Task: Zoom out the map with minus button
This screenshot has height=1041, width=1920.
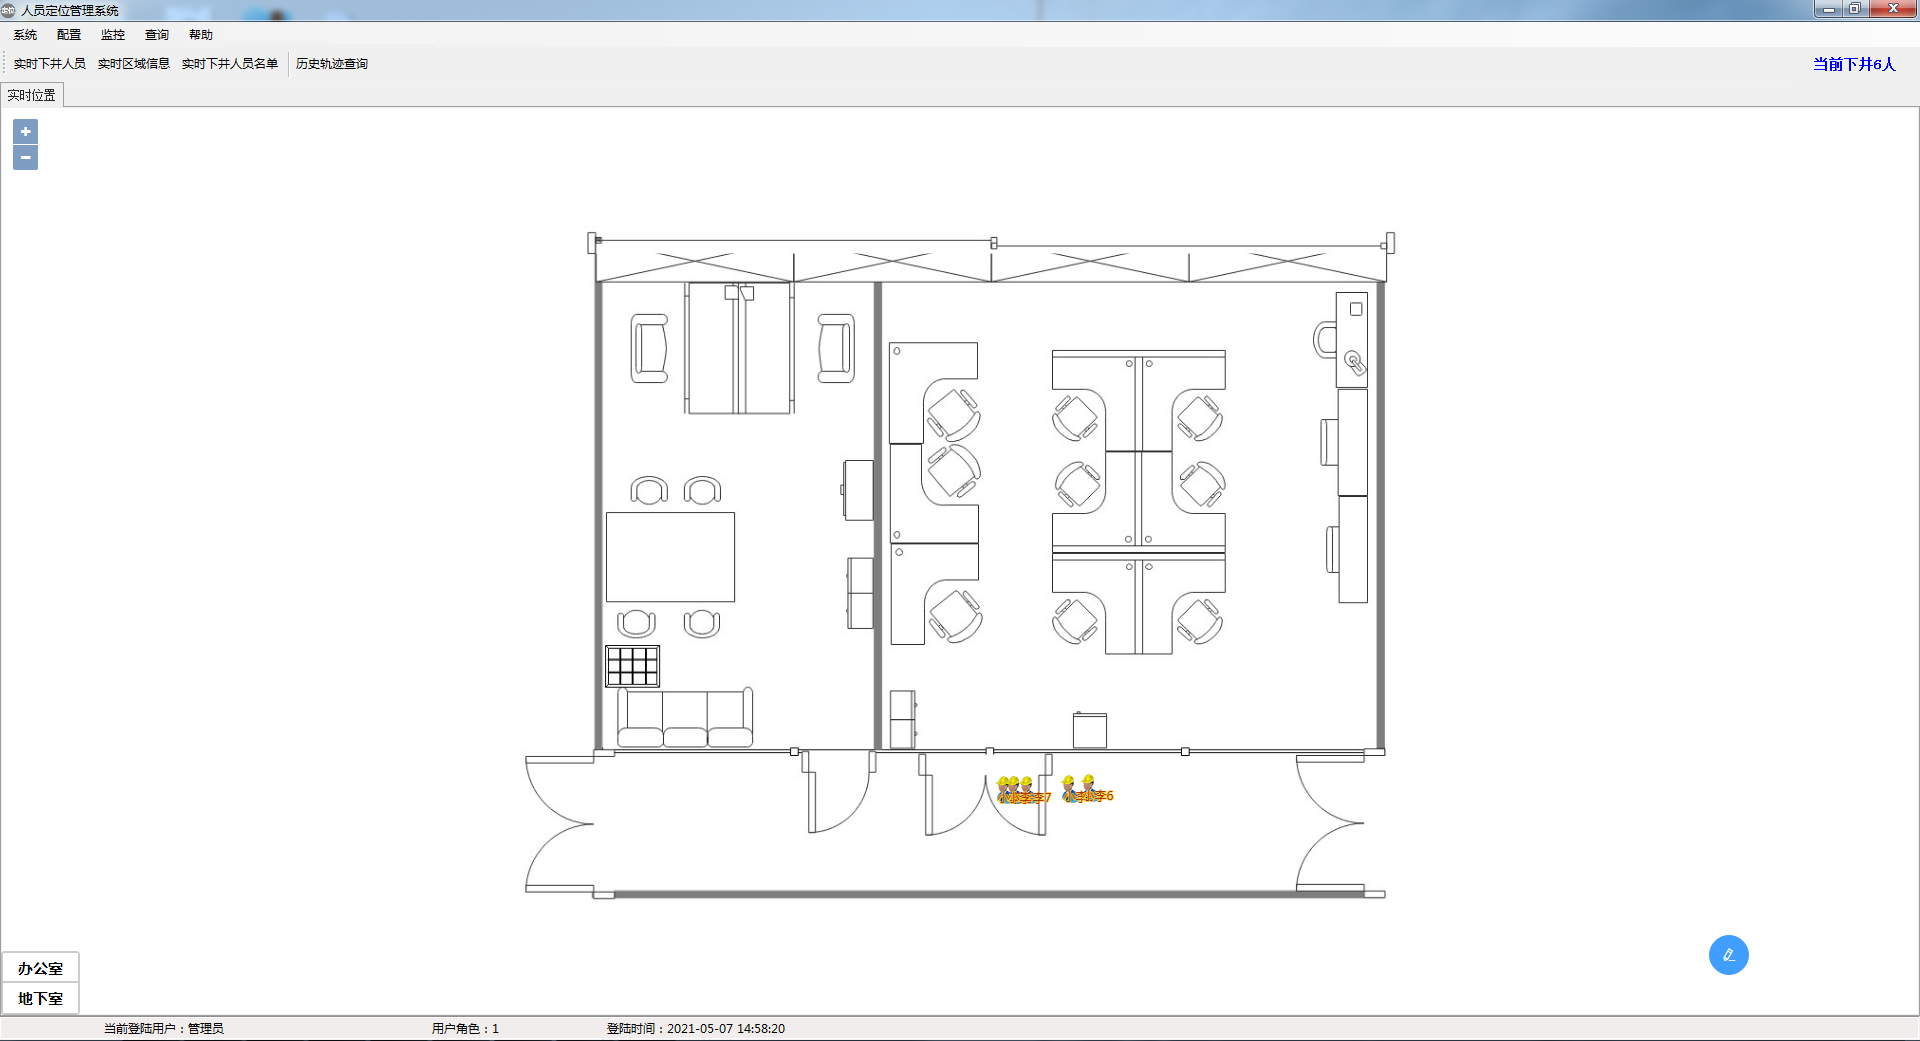Action: pyautogui.click(x=25, y=158)
